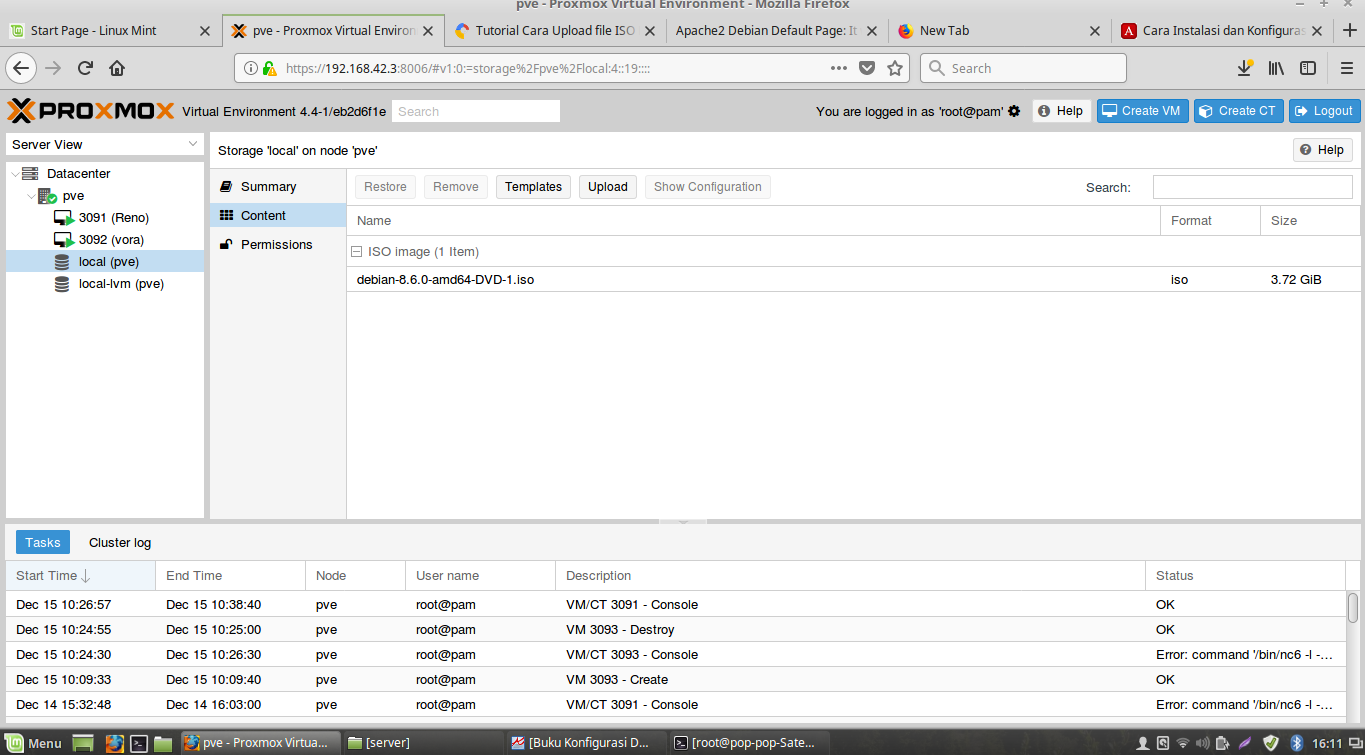Open Help in the Proxmox header
This screenshot has height=755, width=1365.
tap(1061, 111)
